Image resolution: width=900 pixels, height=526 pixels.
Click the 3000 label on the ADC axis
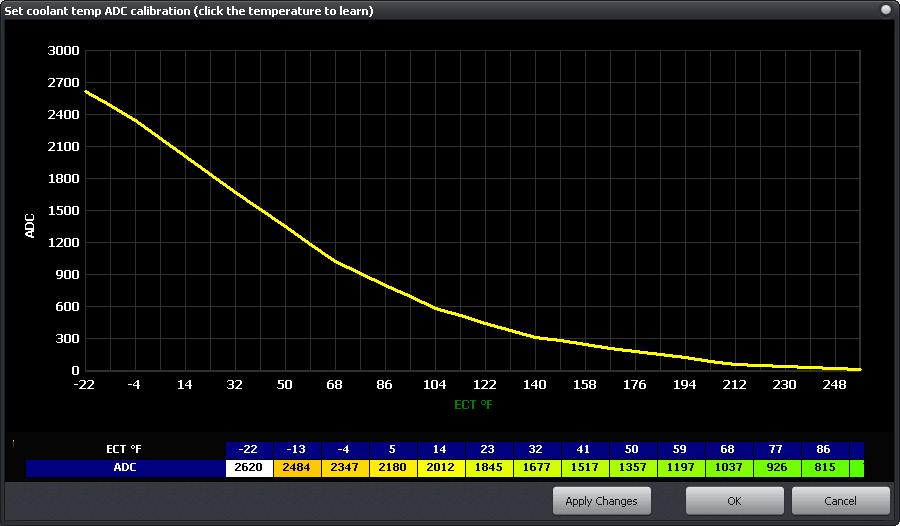point(63,51)
